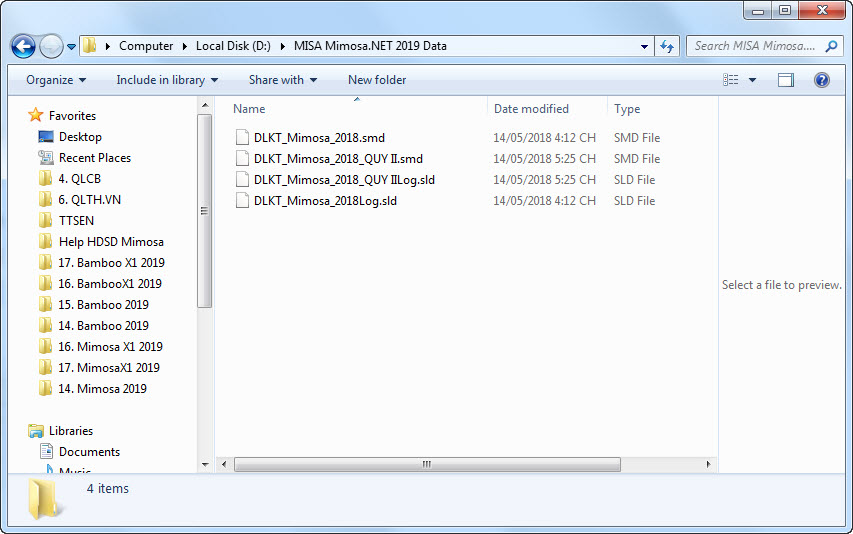
Task: Open 16. Mimosa X1 2019 folder
Action: [110, 347]
